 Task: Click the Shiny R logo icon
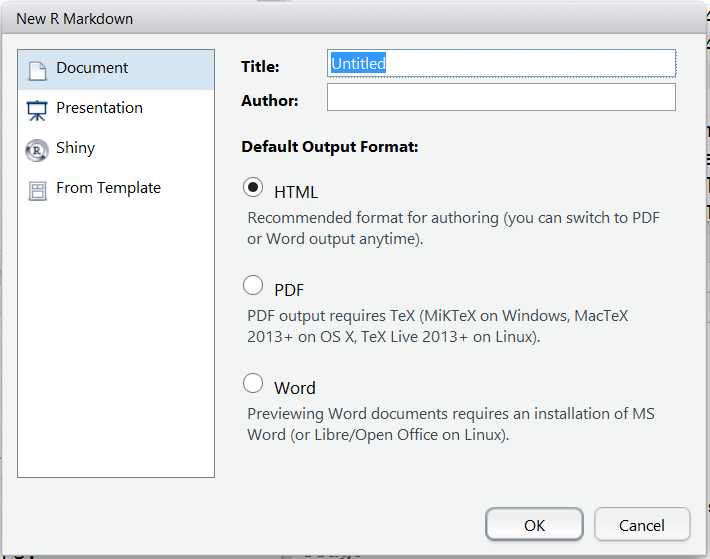(x=37, y=150)
